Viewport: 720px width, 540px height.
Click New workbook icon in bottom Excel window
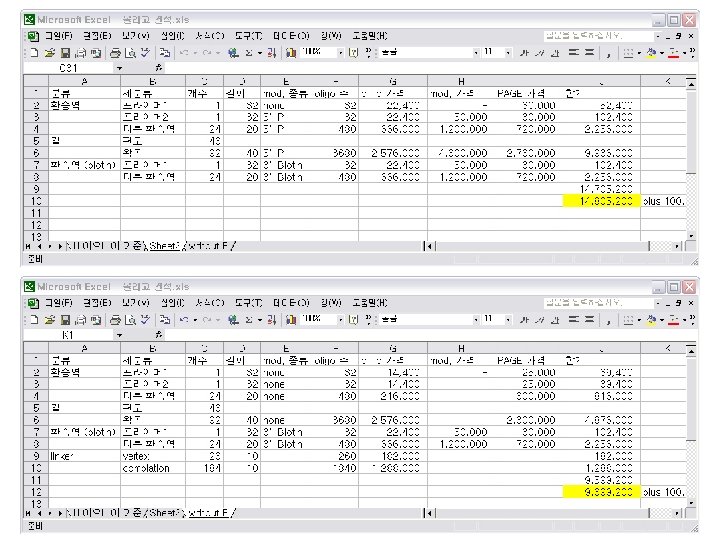[34, 320]
